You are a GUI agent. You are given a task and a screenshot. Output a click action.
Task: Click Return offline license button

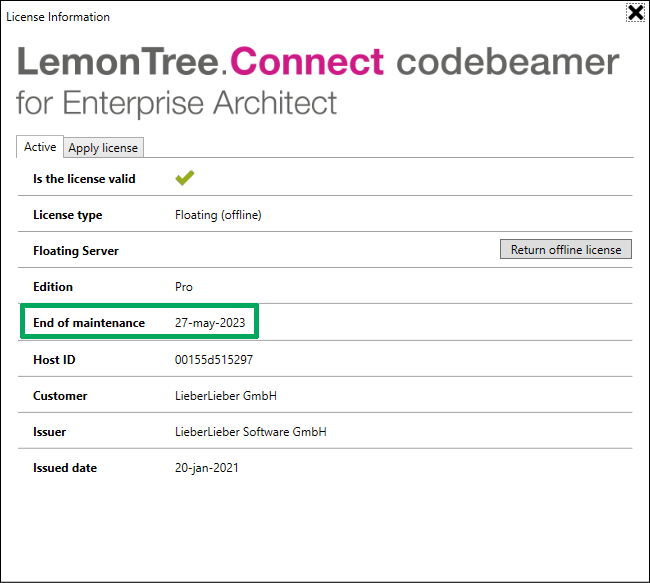565,249
